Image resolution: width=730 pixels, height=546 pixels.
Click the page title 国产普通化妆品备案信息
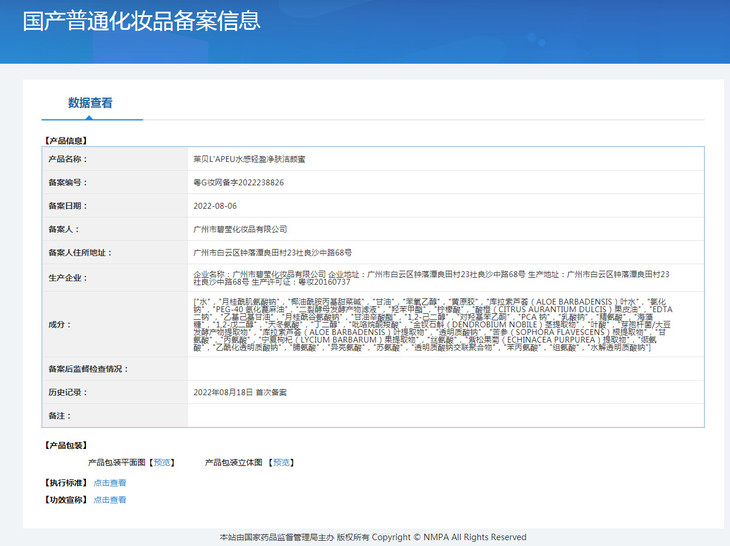(141, 21)
